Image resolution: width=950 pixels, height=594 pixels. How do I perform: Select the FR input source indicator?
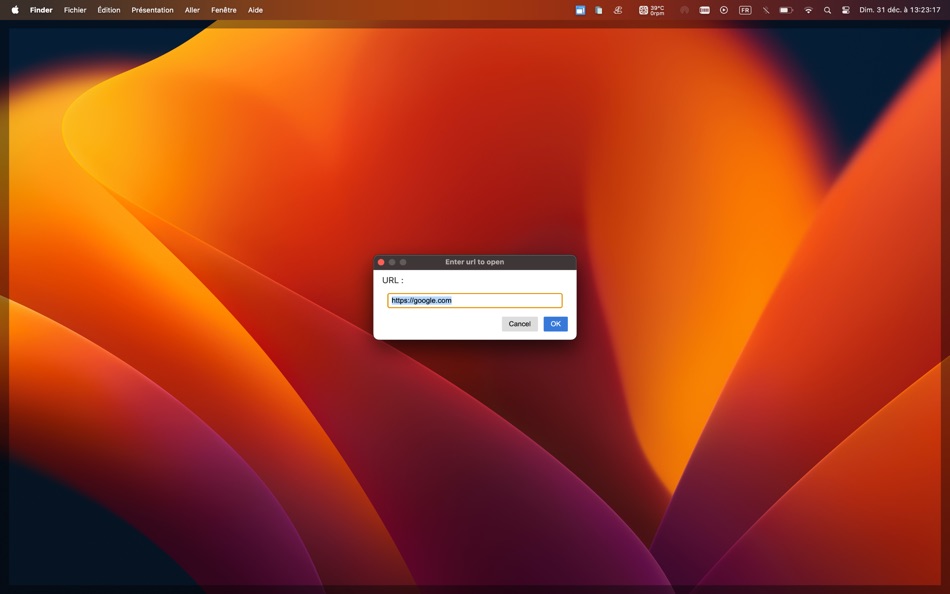point(744,9)
